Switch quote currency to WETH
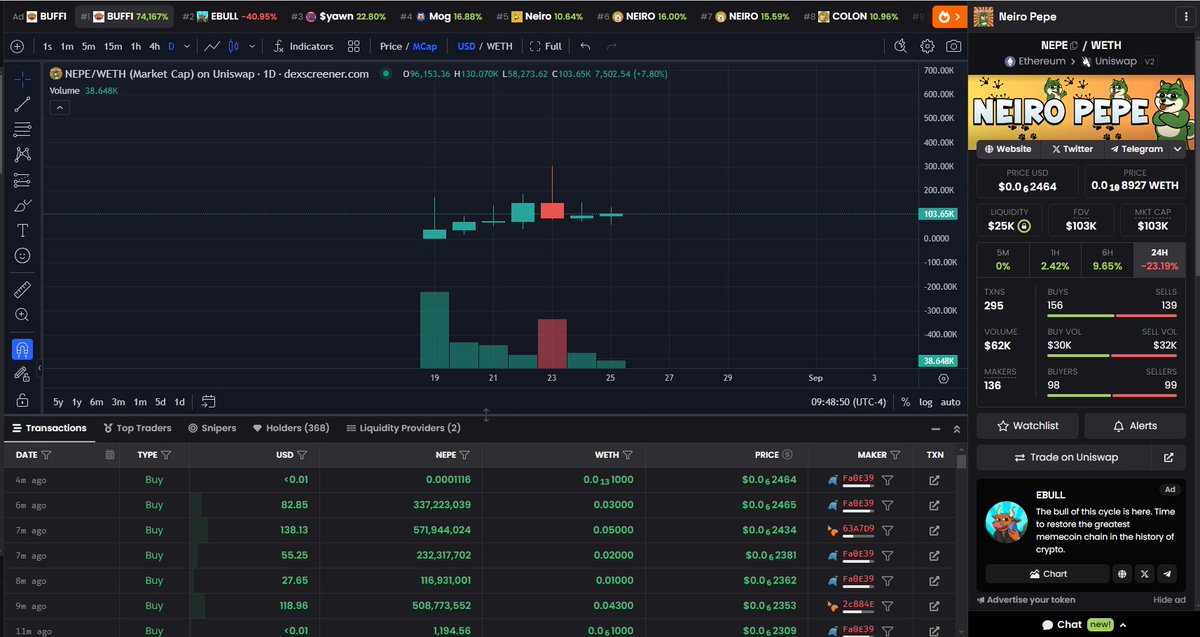The width and height of the screenshot is (1200, 637). (x=499, y=46)
